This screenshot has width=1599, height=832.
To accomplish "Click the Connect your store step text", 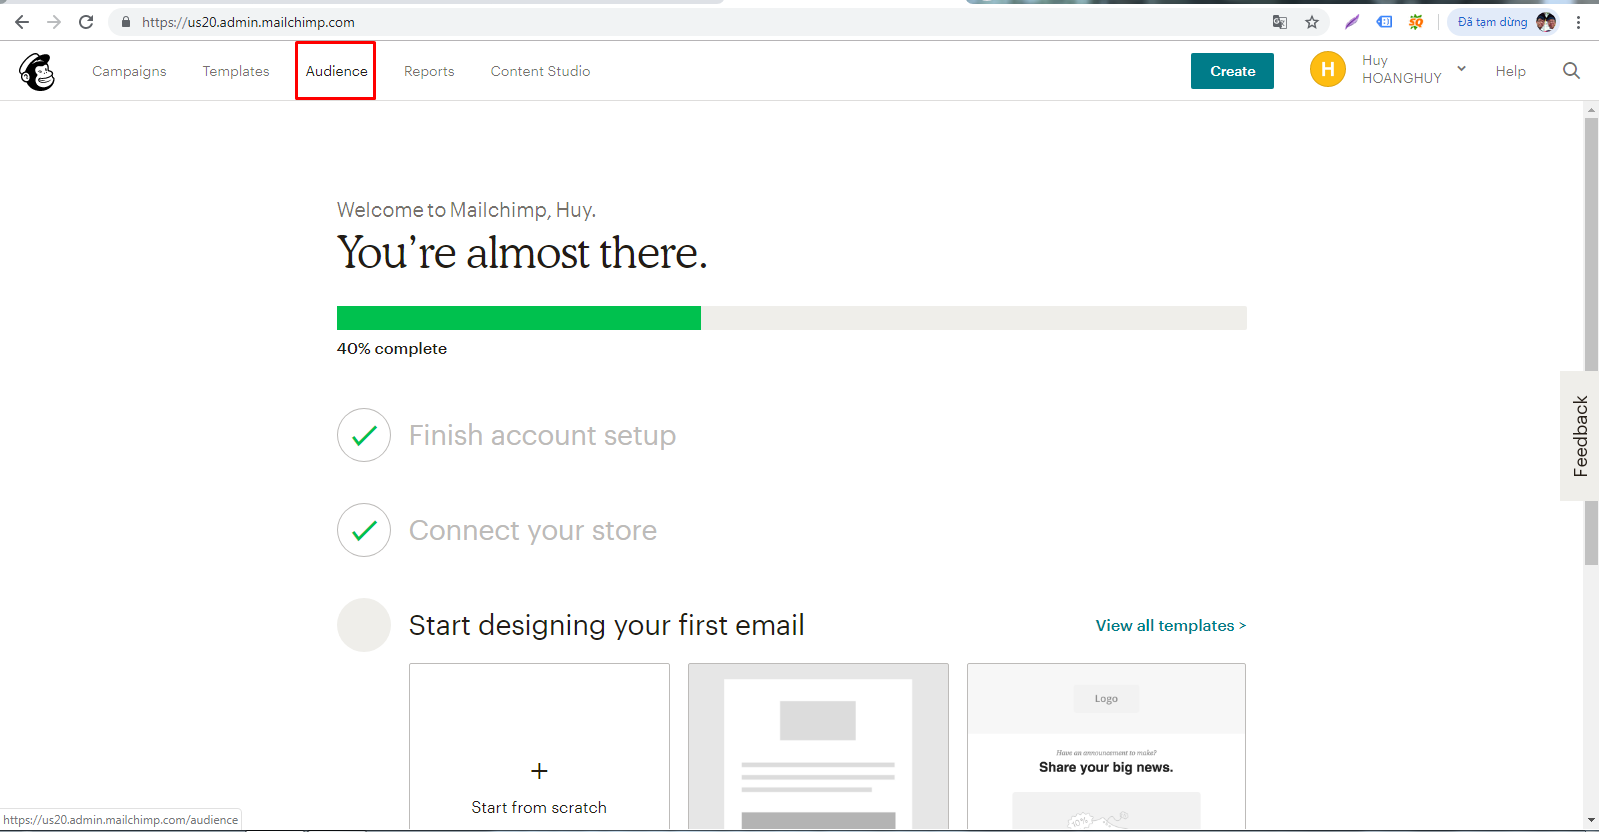I will (533, 531).
